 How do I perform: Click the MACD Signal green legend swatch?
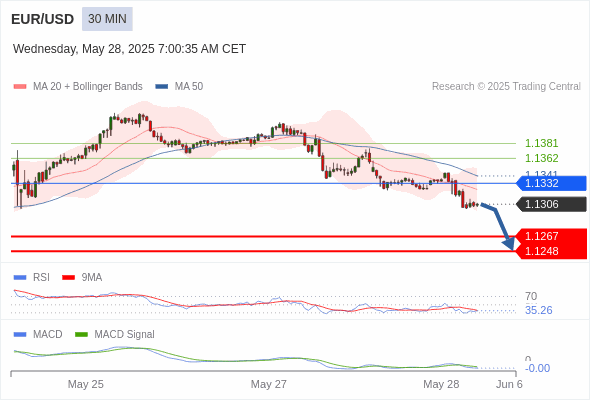(x=82, y=335)
